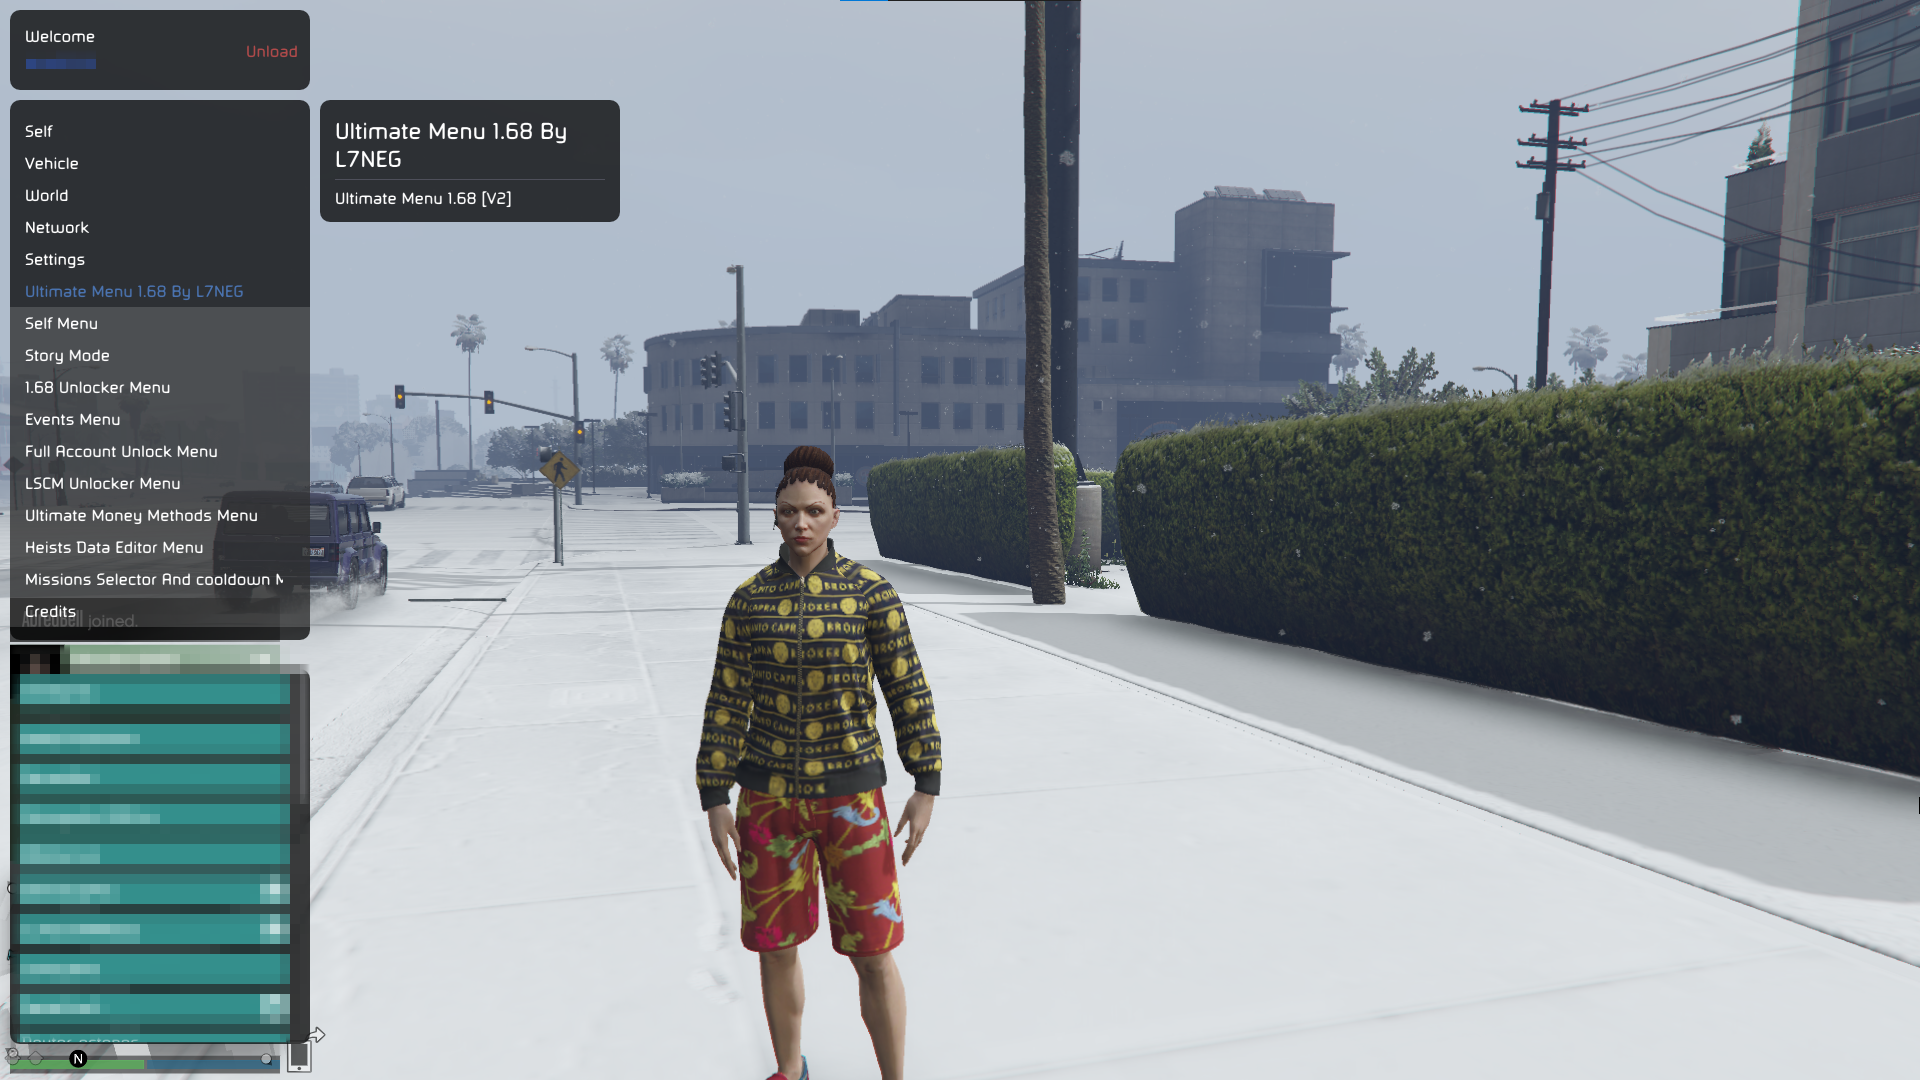
Task: Click 1.68 Unlocker Menu item
Action: pos(96,386)
